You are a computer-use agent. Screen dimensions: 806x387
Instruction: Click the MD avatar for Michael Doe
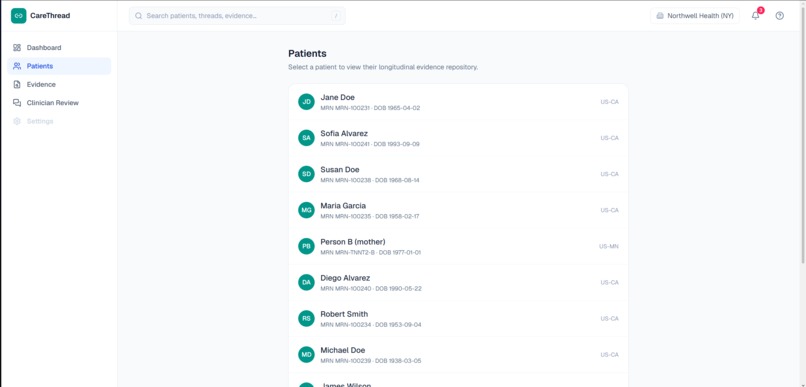click(x=306, y=355)
